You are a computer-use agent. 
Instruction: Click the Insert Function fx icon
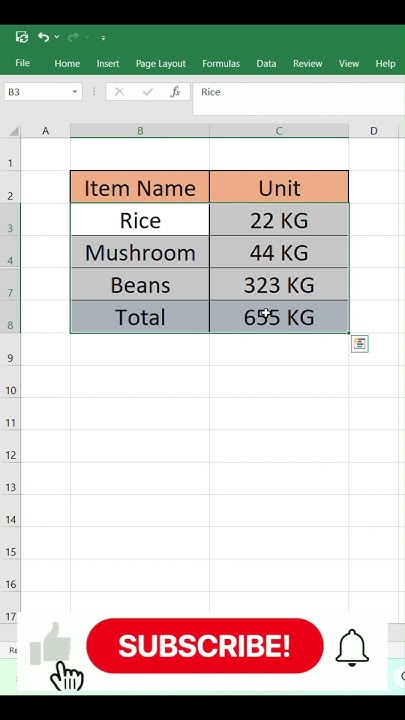(x=175, y=92)
